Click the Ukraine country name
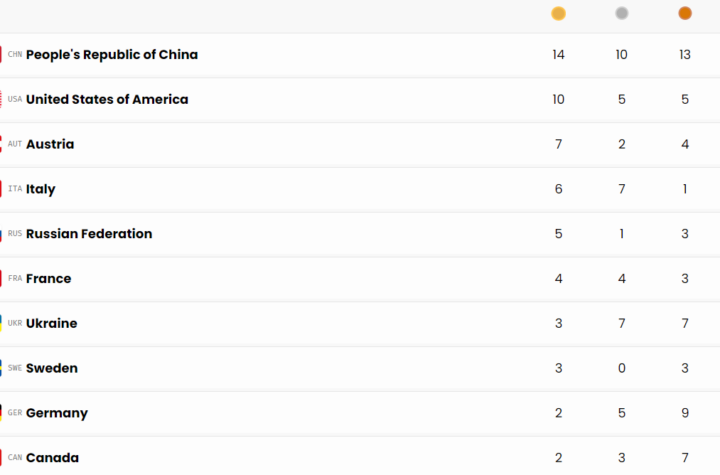720x475 pixels. click(x=51, y=323)
